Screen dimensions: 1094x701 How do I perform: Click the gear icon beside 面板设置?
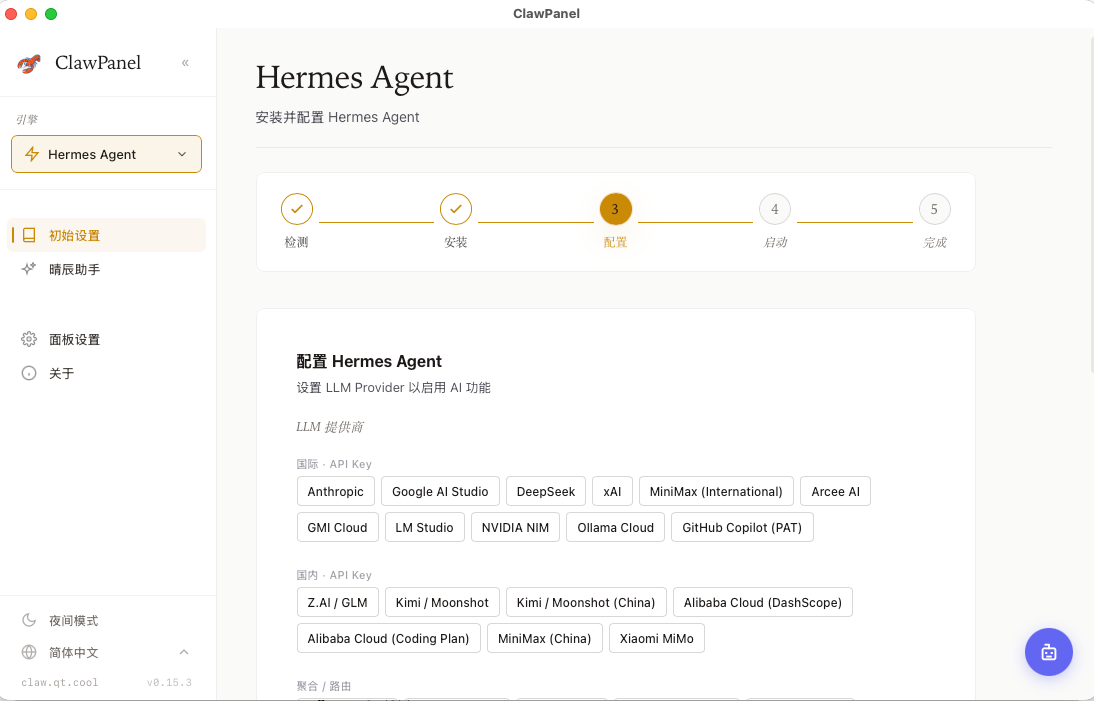point(29,339)
